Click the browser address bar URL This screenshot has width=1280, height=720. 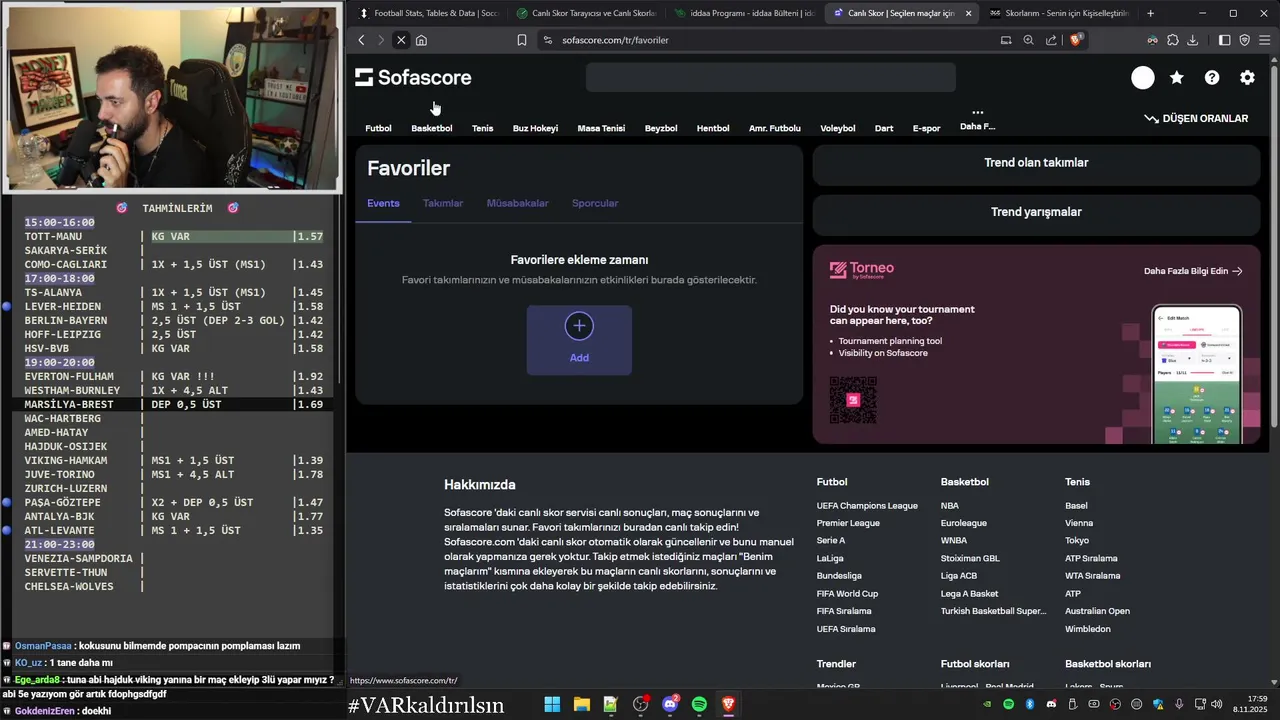pos(615,40)
